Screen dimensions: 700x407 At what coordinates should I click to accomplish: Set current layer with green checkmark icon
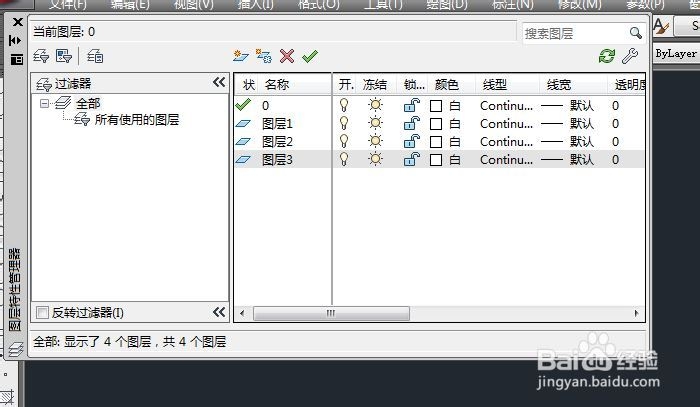tap(309, 56)
